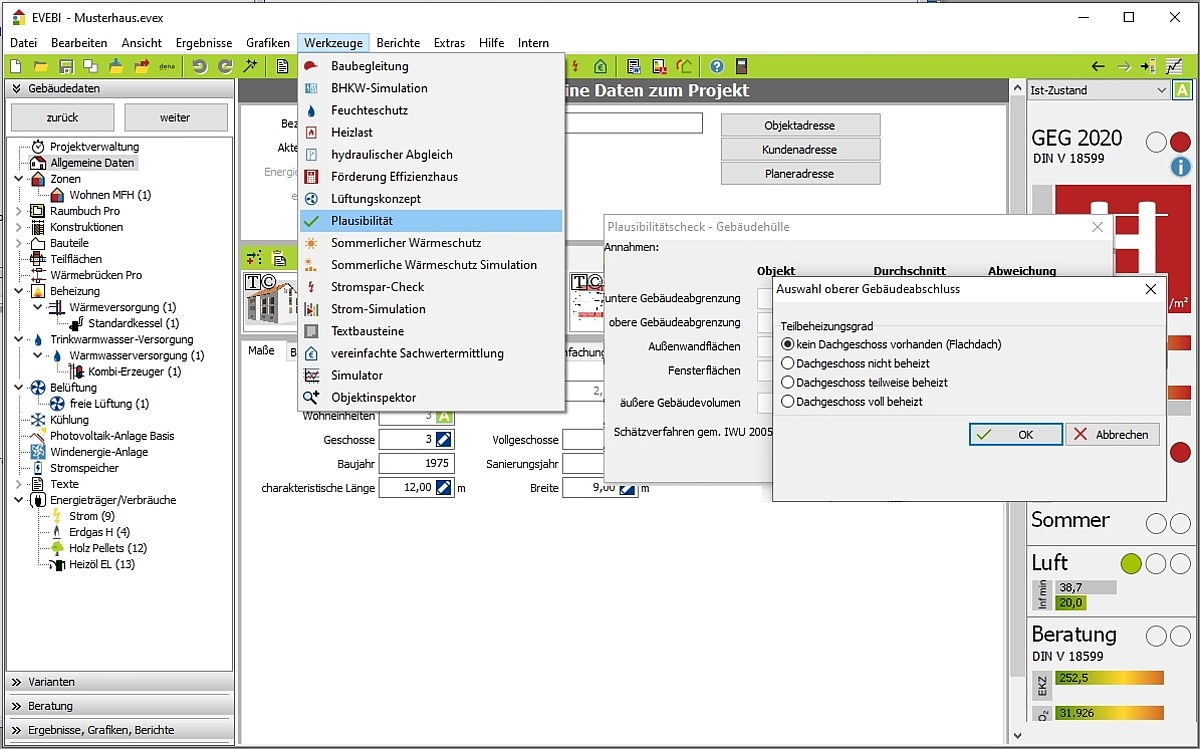Open Textbausteine from the menu
Viewport: 1200px width, 749px height.
point(431,331)
